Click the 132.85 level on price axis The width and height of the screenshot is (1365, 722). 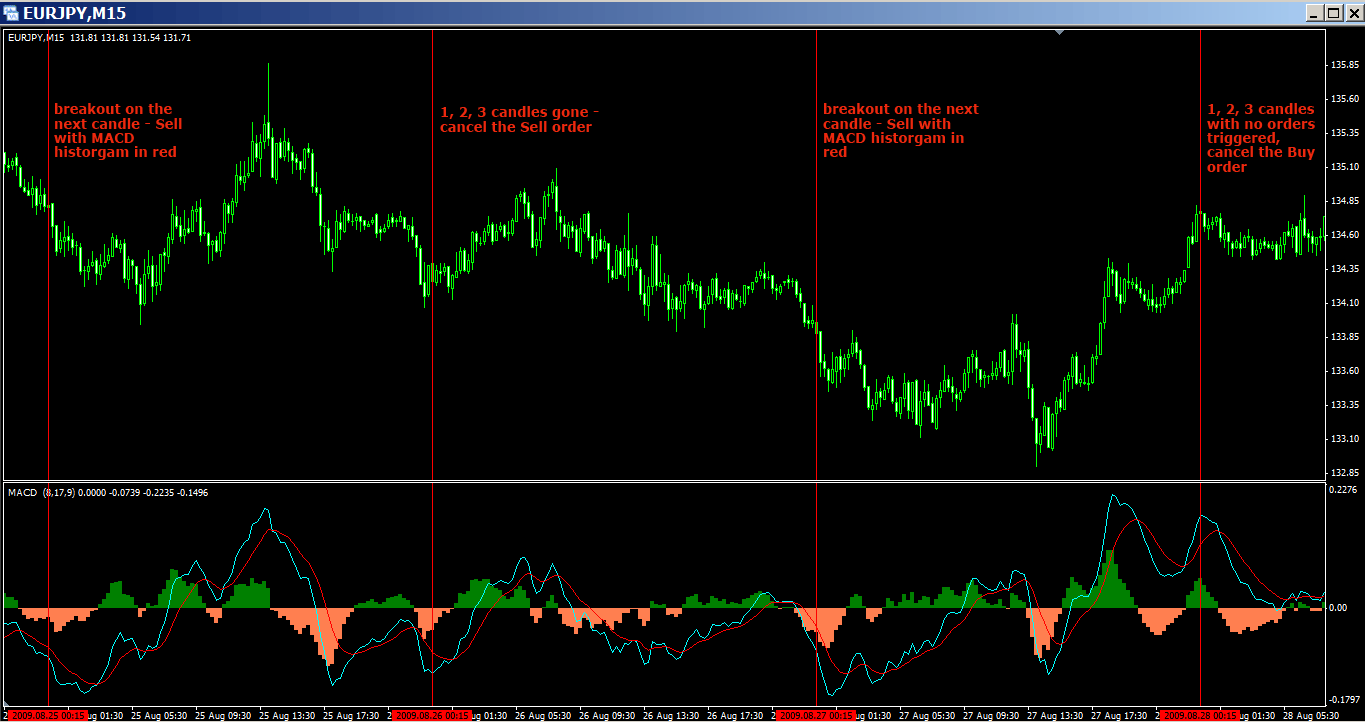coord(1345,473)
